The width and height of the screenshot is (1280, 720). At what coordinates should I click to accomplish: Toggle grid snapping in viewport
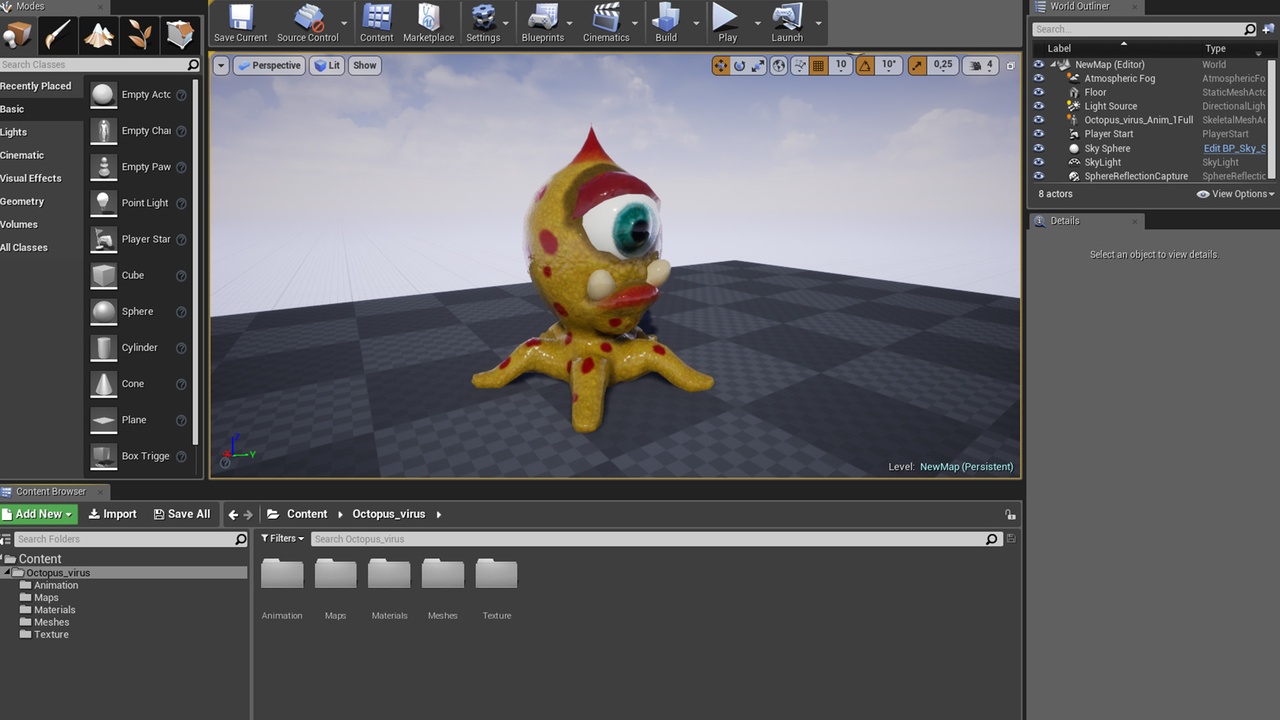[818, 65]
